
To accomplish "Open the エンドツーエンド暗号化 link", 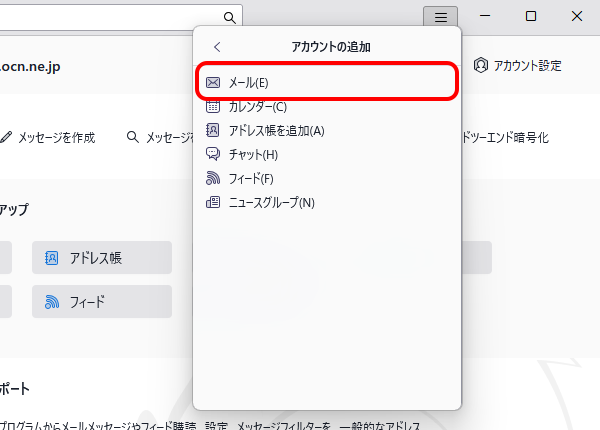I will coord(505,137).
